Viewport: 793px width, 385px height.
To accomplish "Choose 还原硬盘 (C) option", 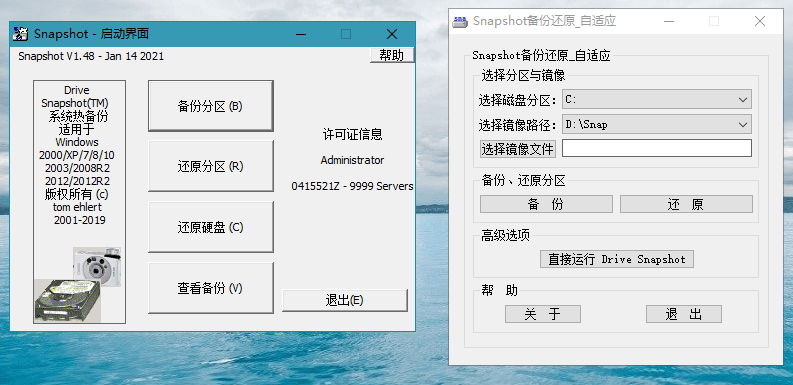I will pyautogui.click(x=210, y=227).
